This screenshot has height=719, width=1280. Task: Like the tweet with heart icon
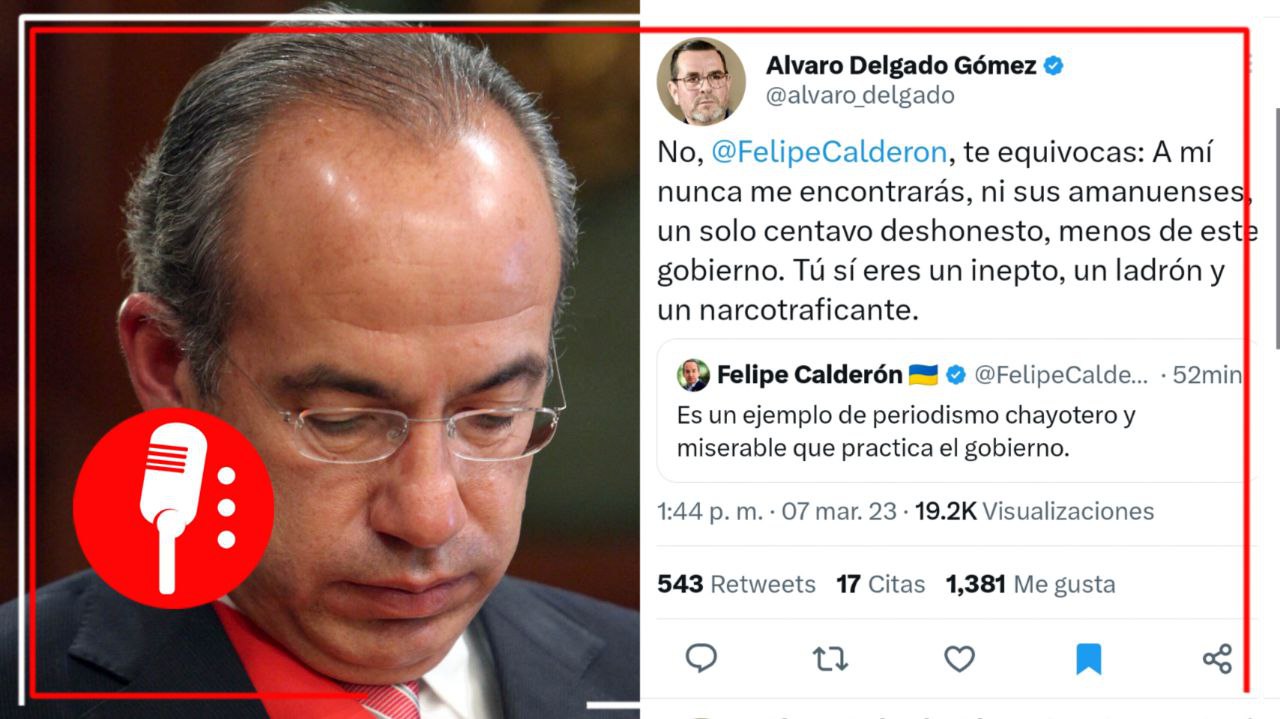coord(959,659)
